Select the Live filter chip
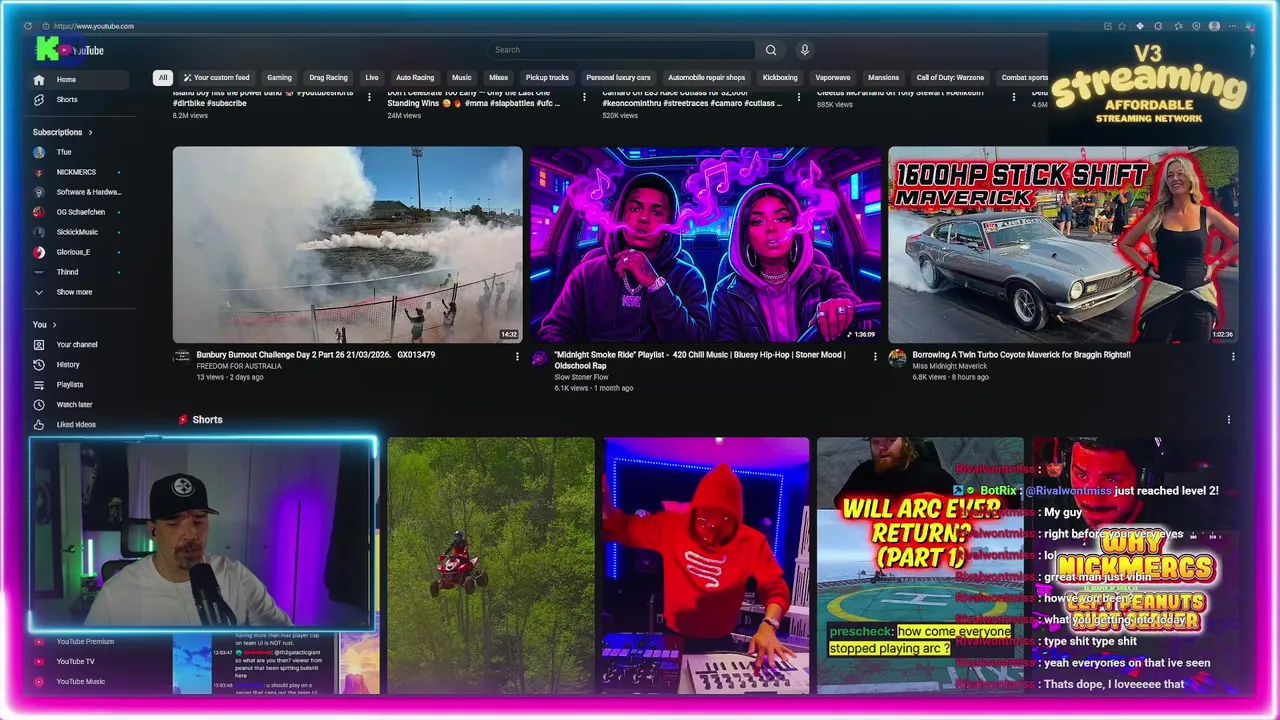The width and height of the screenshot is (1280, 720). point(372,78)
